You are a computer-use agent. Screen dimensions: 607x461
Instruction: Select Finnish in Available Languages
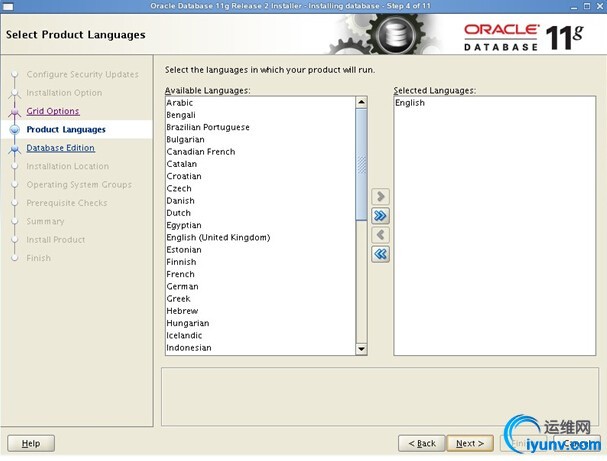(260, 262)
